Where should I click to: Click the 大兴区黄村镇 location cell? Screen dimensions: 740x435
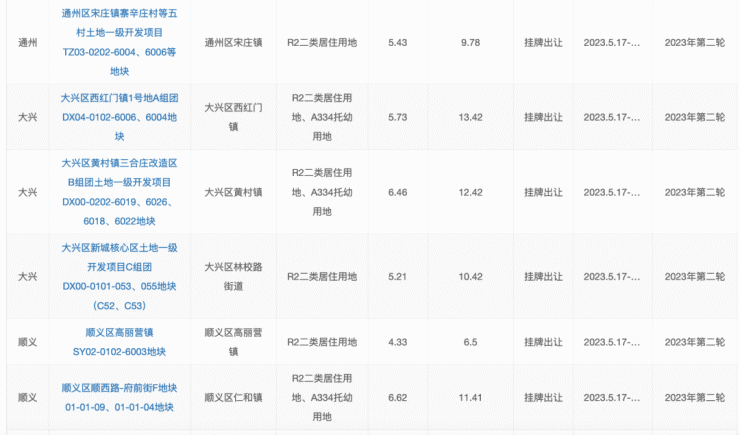click(x=233, y=191)
